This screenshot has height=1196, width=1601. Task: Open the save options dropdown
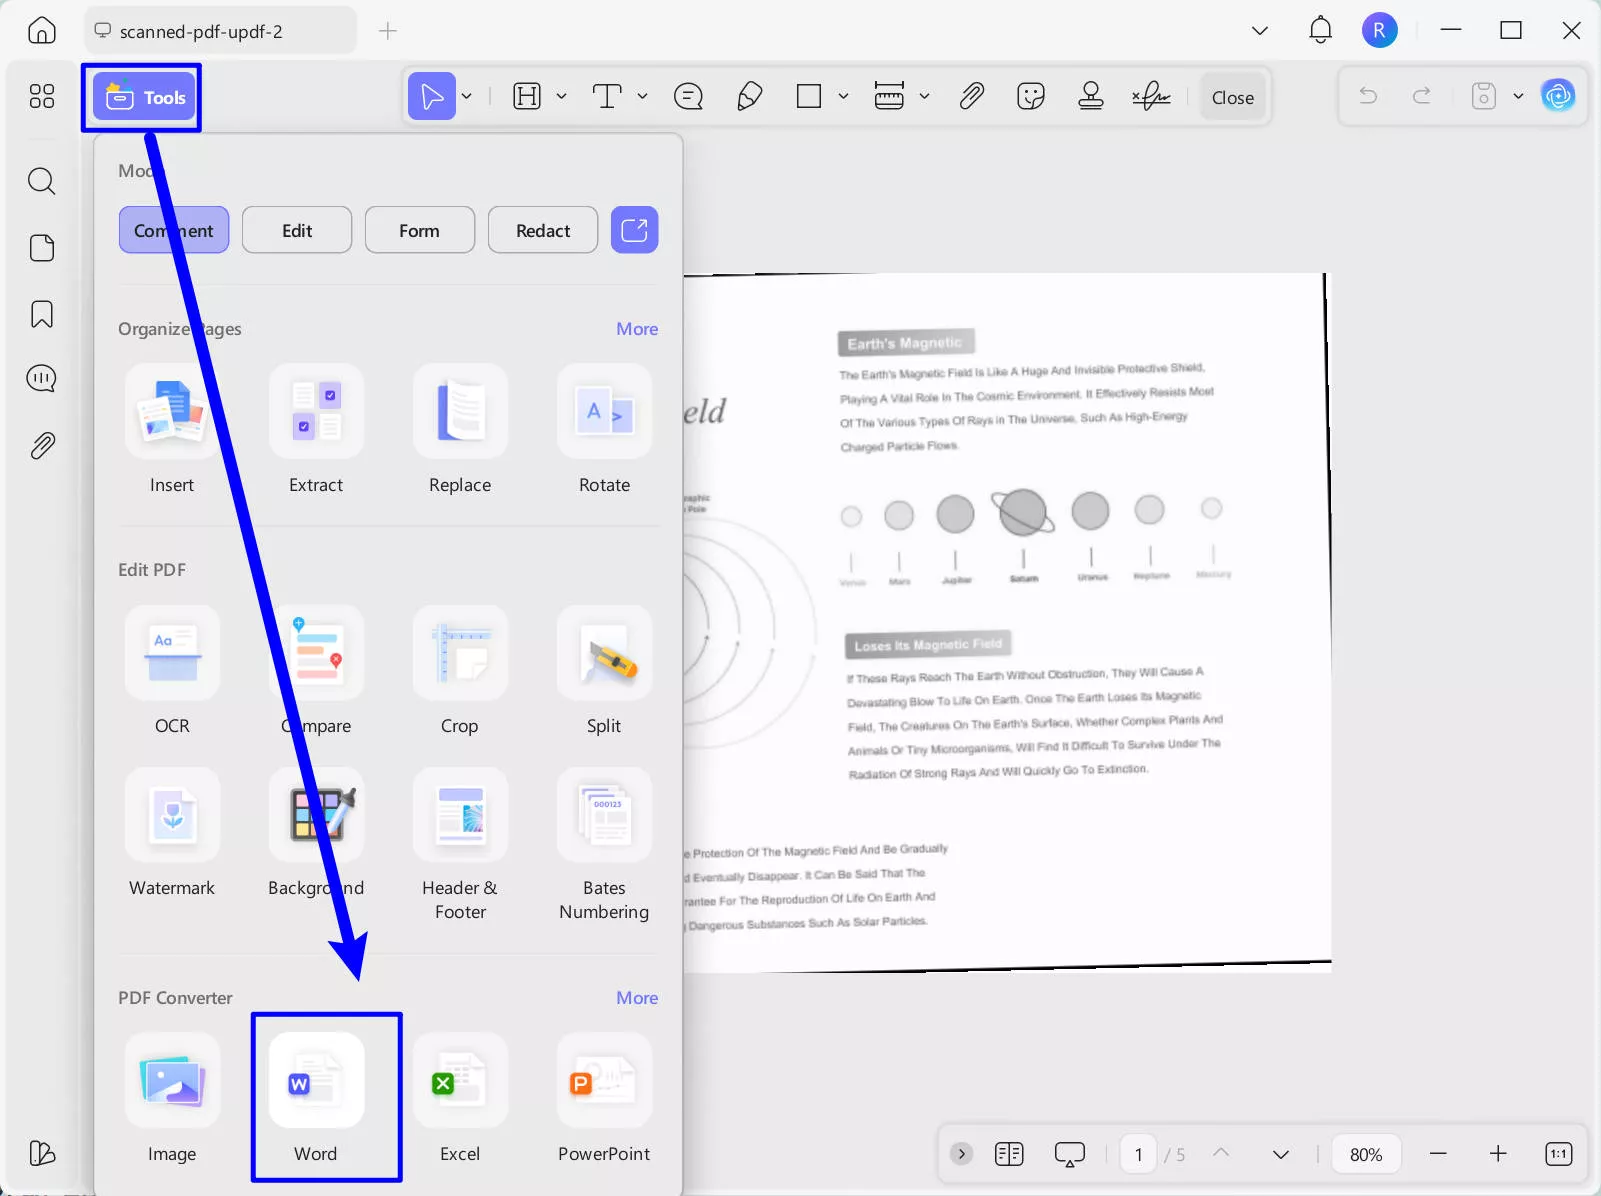[1518, 96]
